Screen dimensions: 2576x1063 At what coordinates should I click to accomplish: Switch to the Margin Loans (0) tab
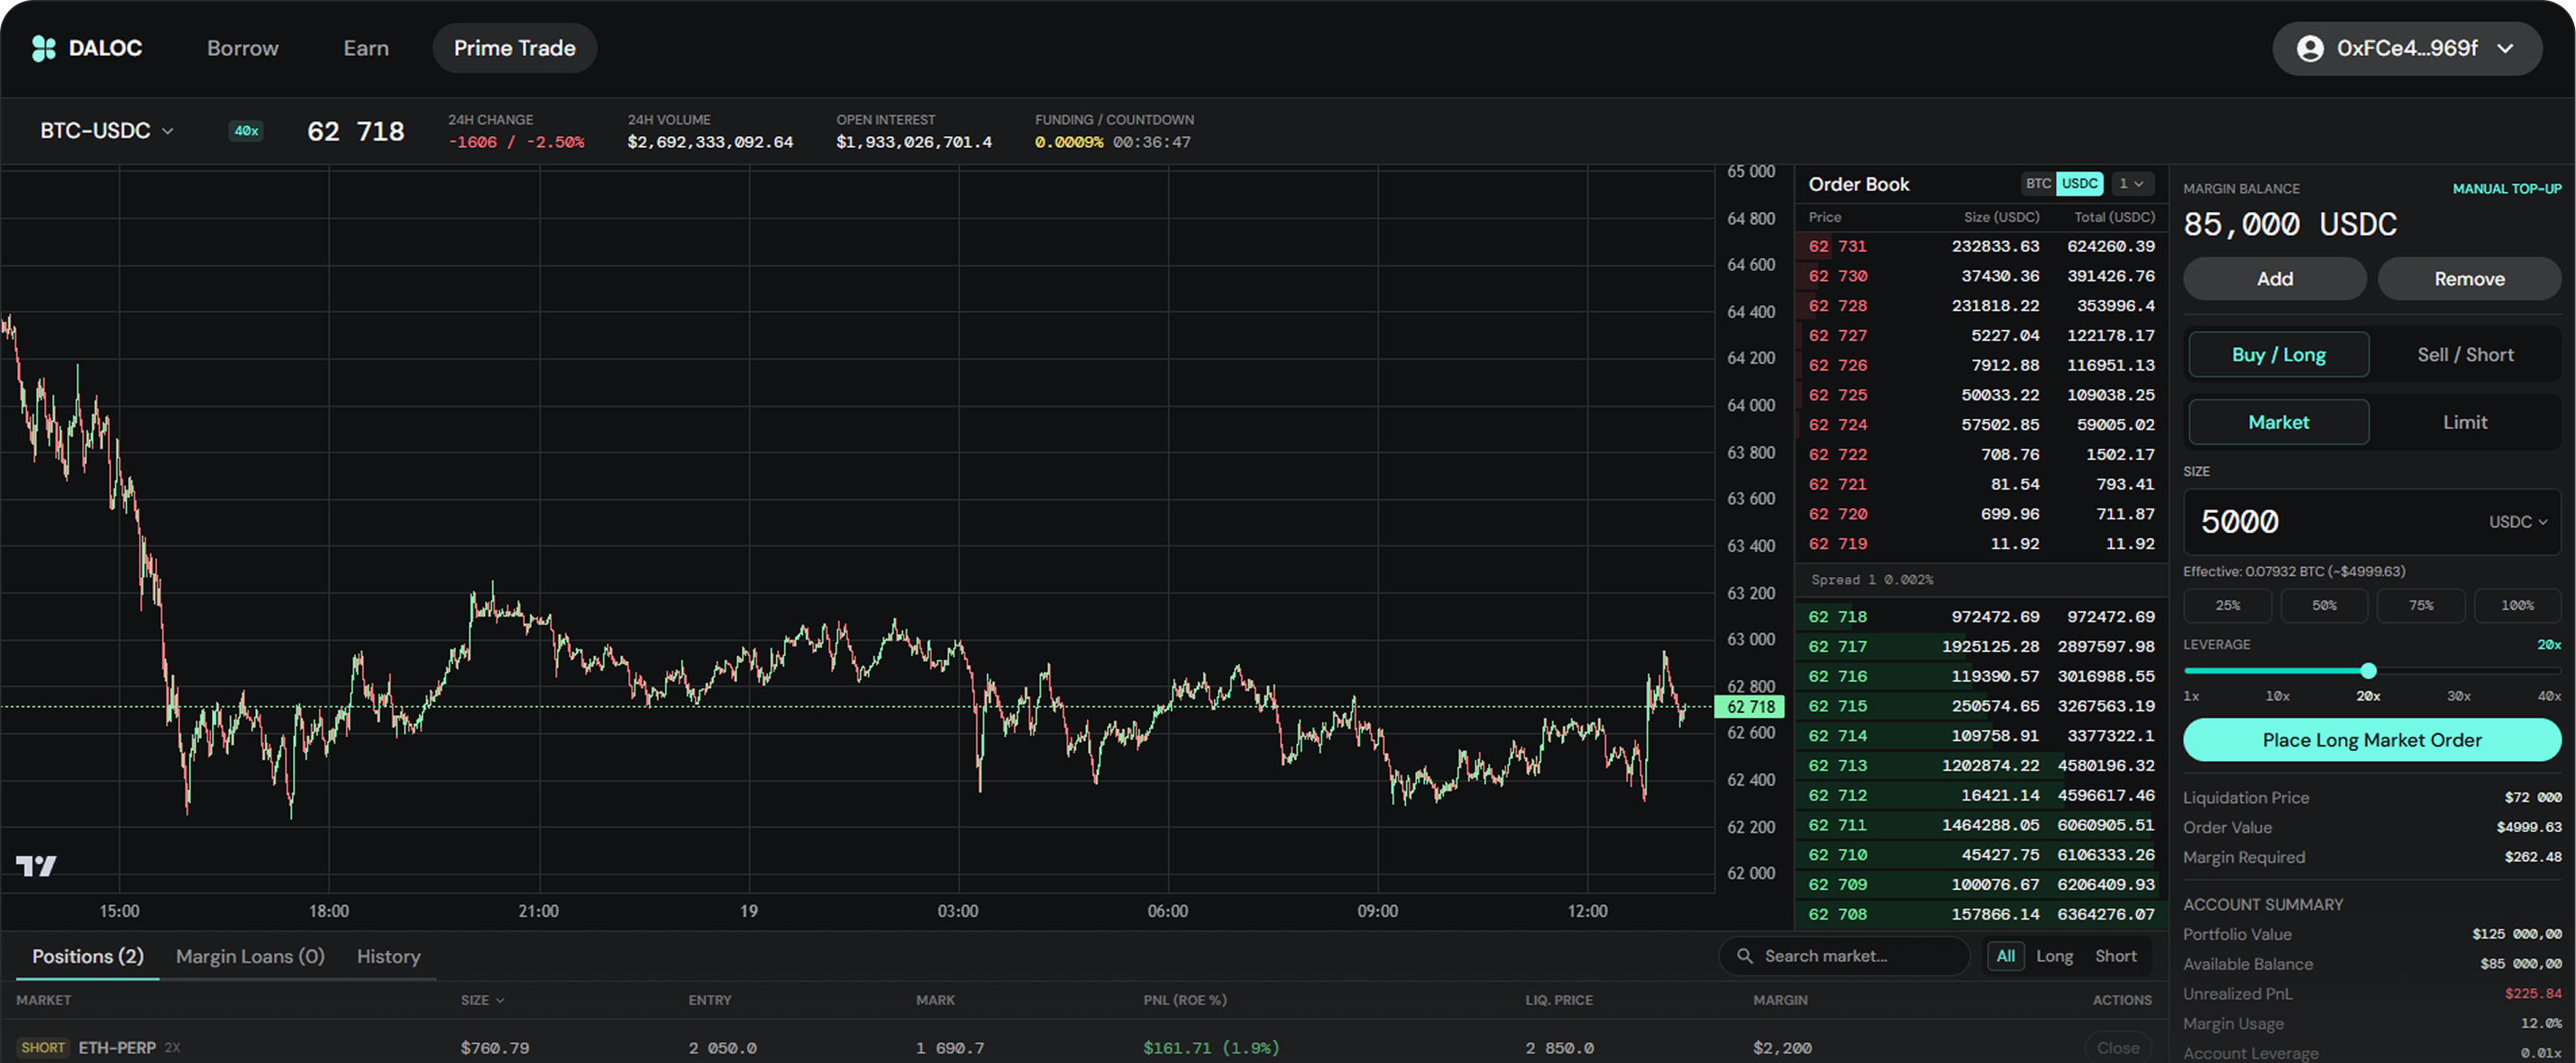pyautogui.click(x=250, y=957)
